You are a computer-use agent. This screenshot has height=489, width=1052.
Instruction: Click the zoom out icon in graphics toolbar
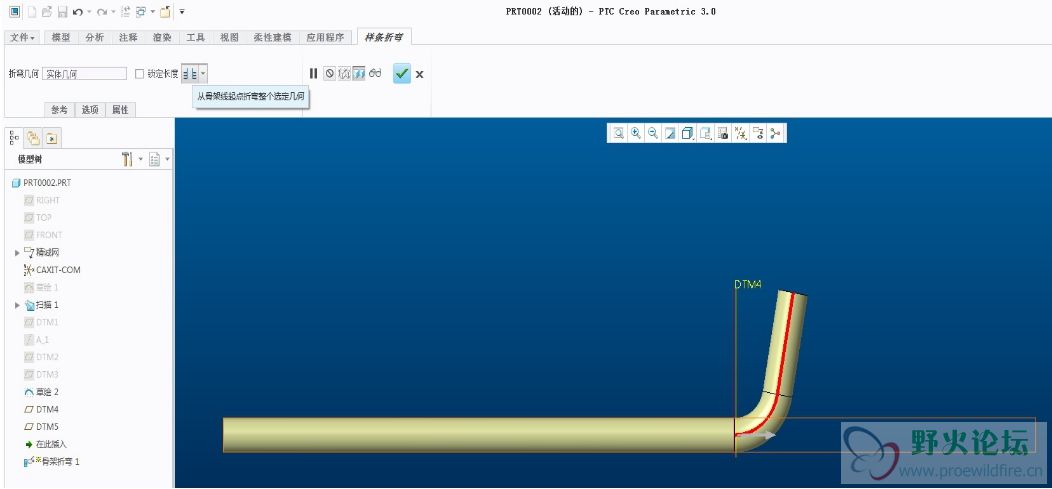click(653, 133)
